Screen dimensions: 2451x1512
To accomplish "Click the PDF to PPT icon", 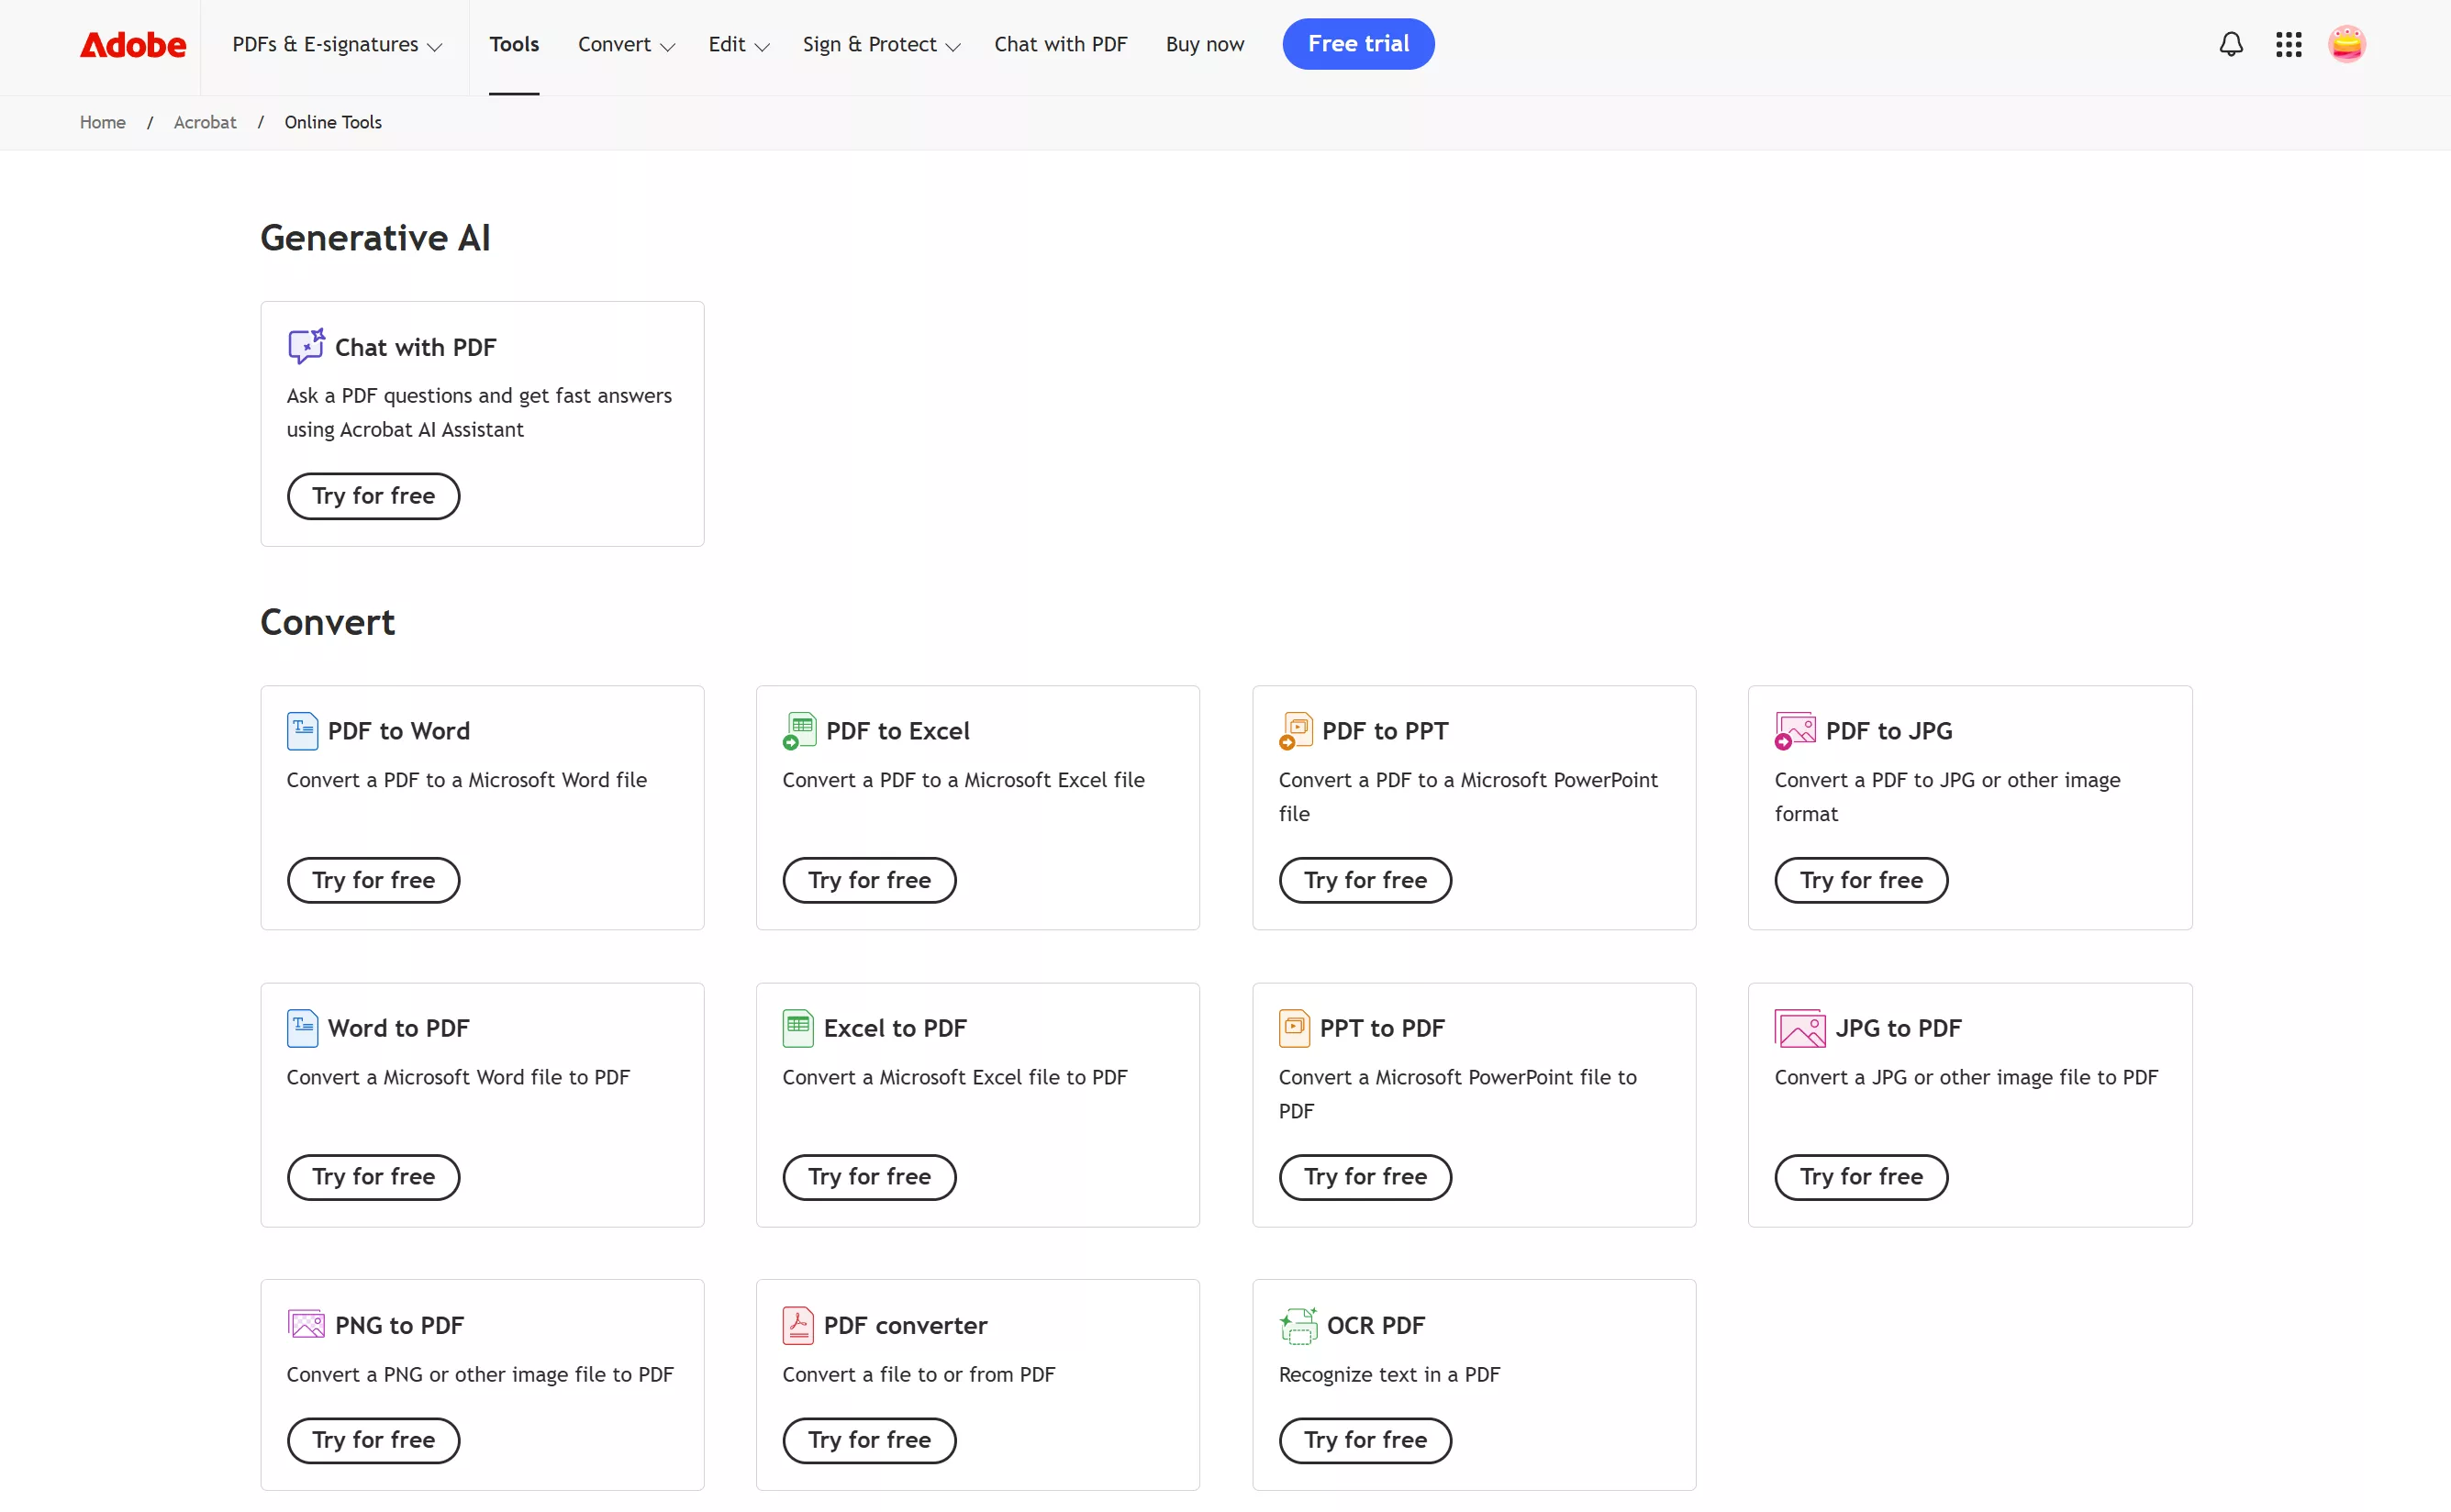I will (1295, 731).
